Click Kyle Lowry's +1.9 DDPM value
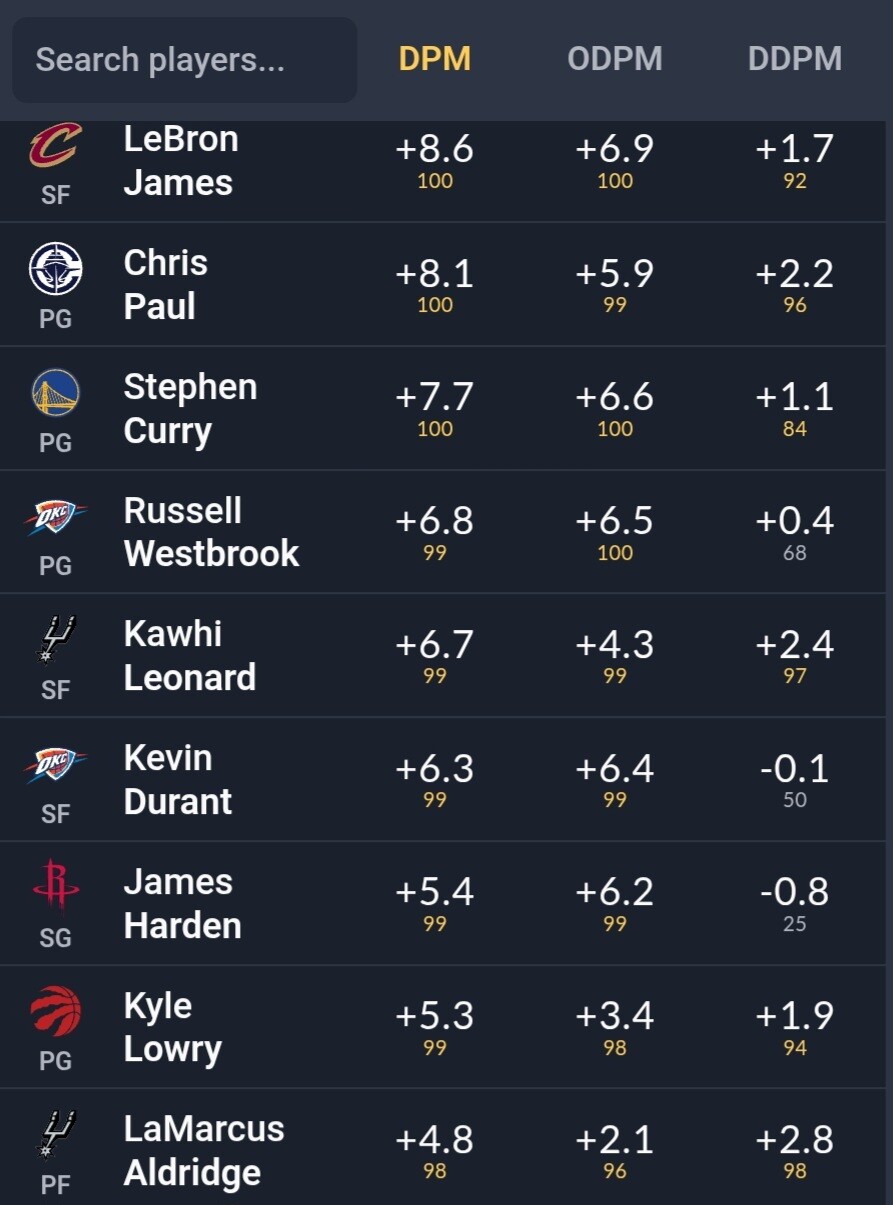Viewport: 893px width, 1205px height. [794, 1015]
